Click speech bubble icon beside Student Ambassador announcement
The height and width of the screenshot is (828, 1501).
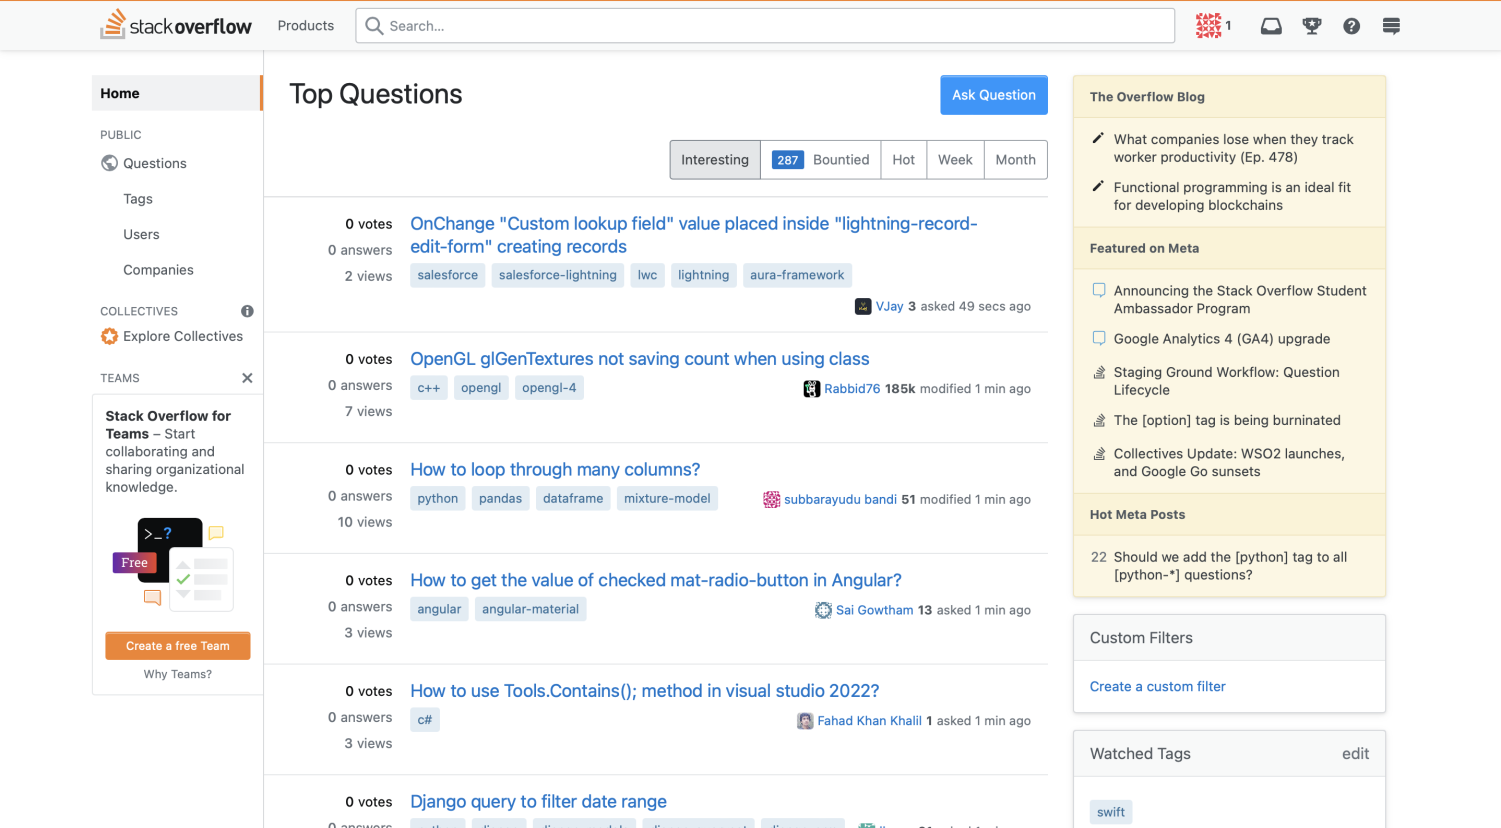pos(1099,290)
